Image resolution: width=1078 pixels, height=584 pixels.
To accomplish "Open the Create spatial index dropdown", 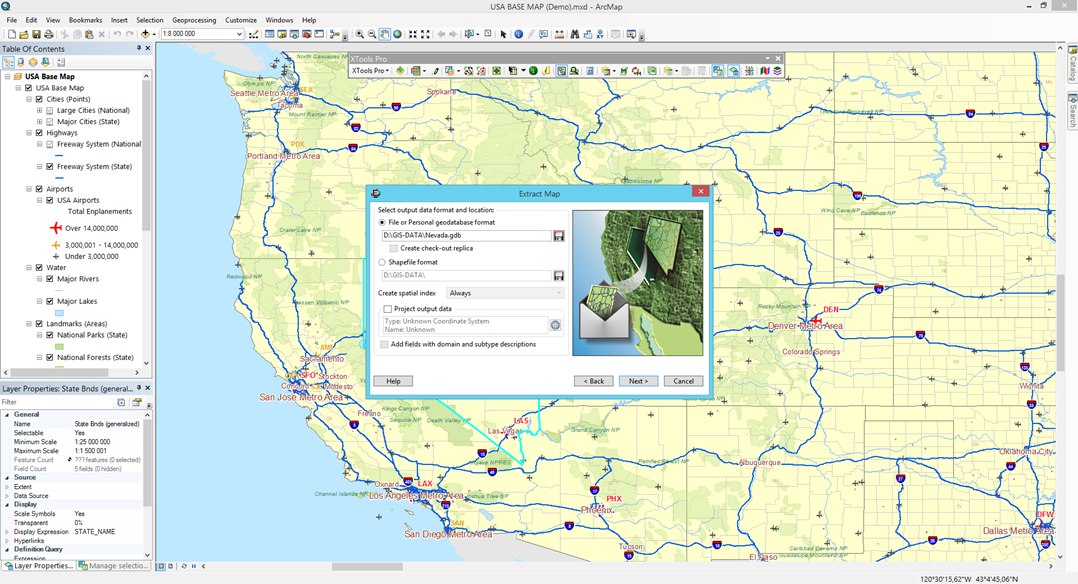I will 505,293.
